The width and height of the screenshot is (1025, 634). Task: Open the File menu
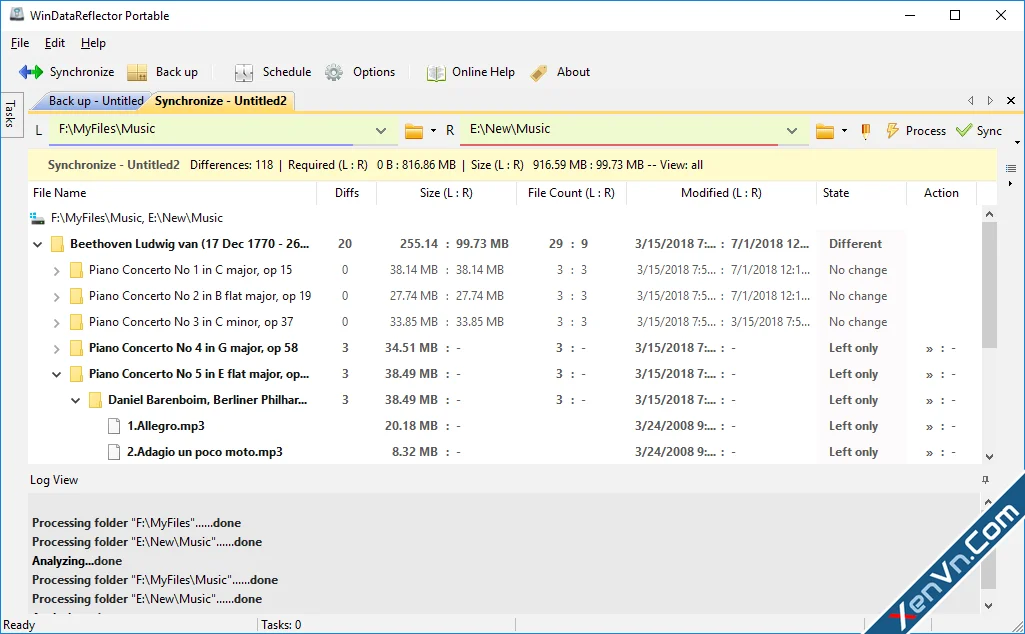coord(20,43)
